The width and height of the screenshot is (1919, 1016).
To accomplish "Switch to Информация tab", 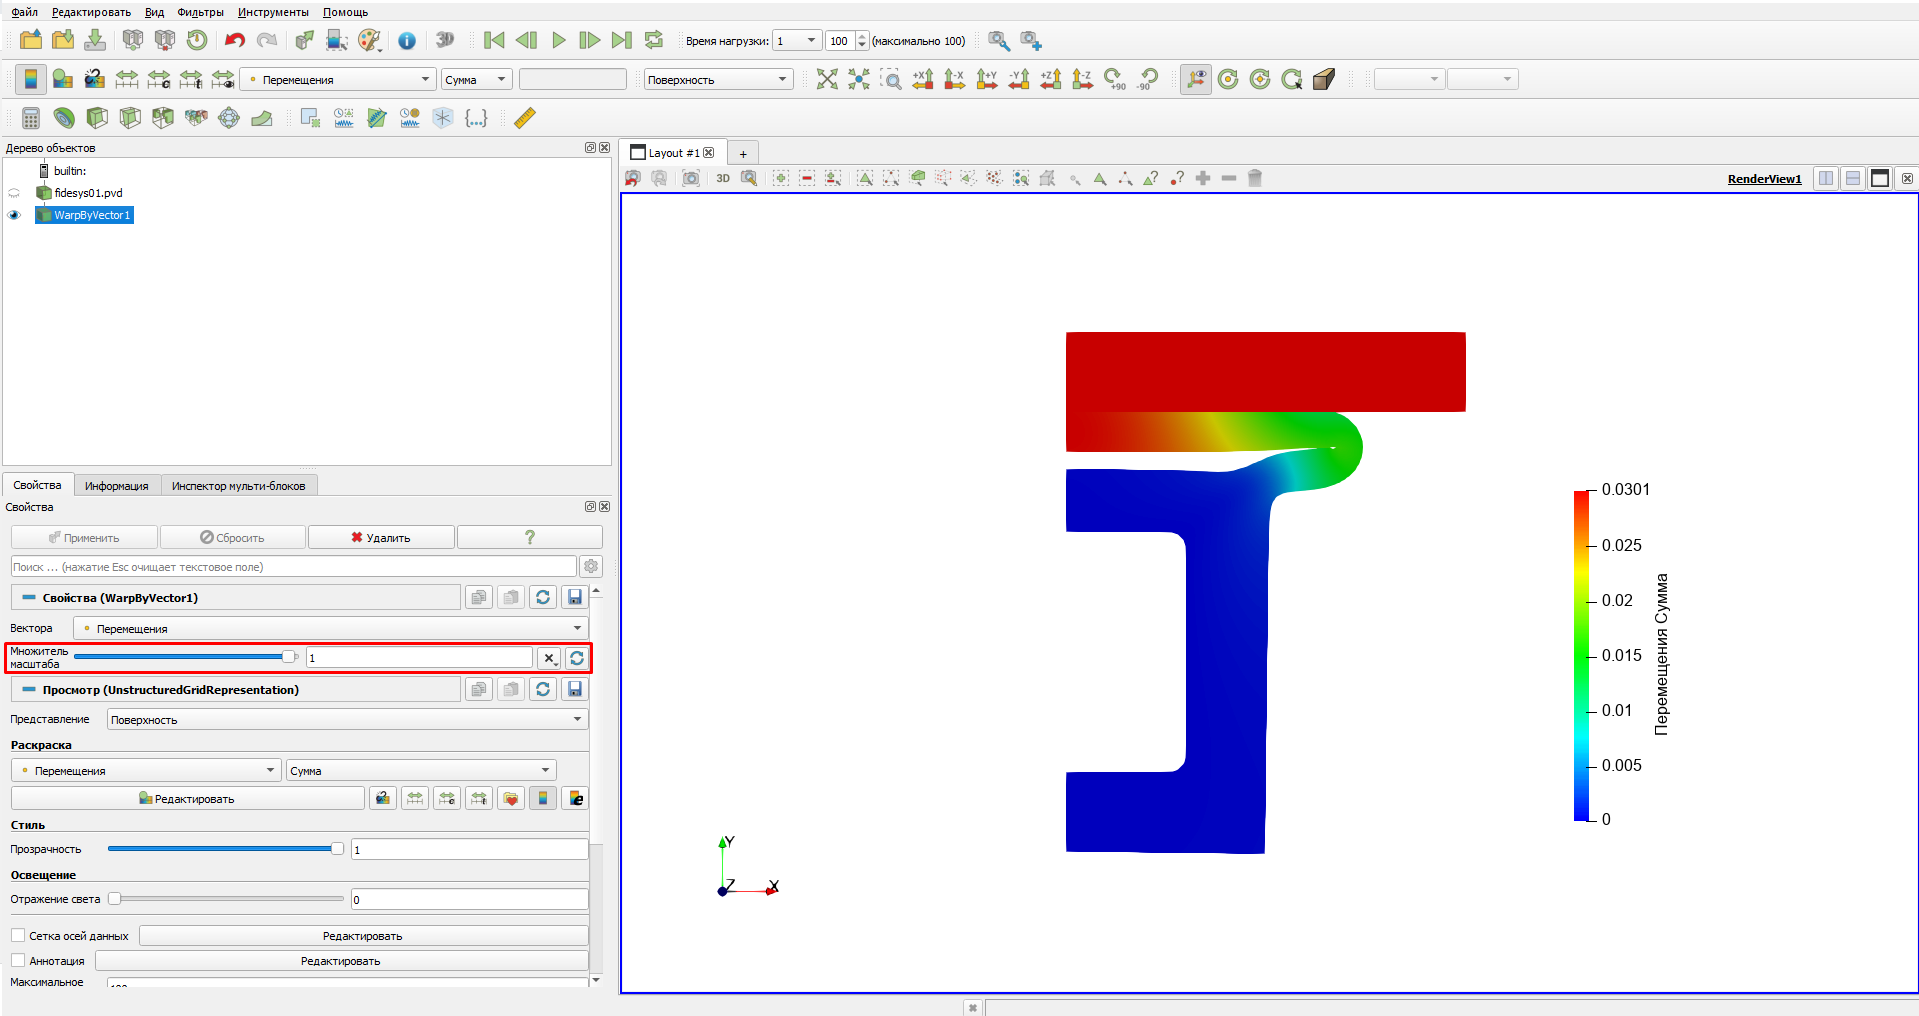I will coord(116,485).
